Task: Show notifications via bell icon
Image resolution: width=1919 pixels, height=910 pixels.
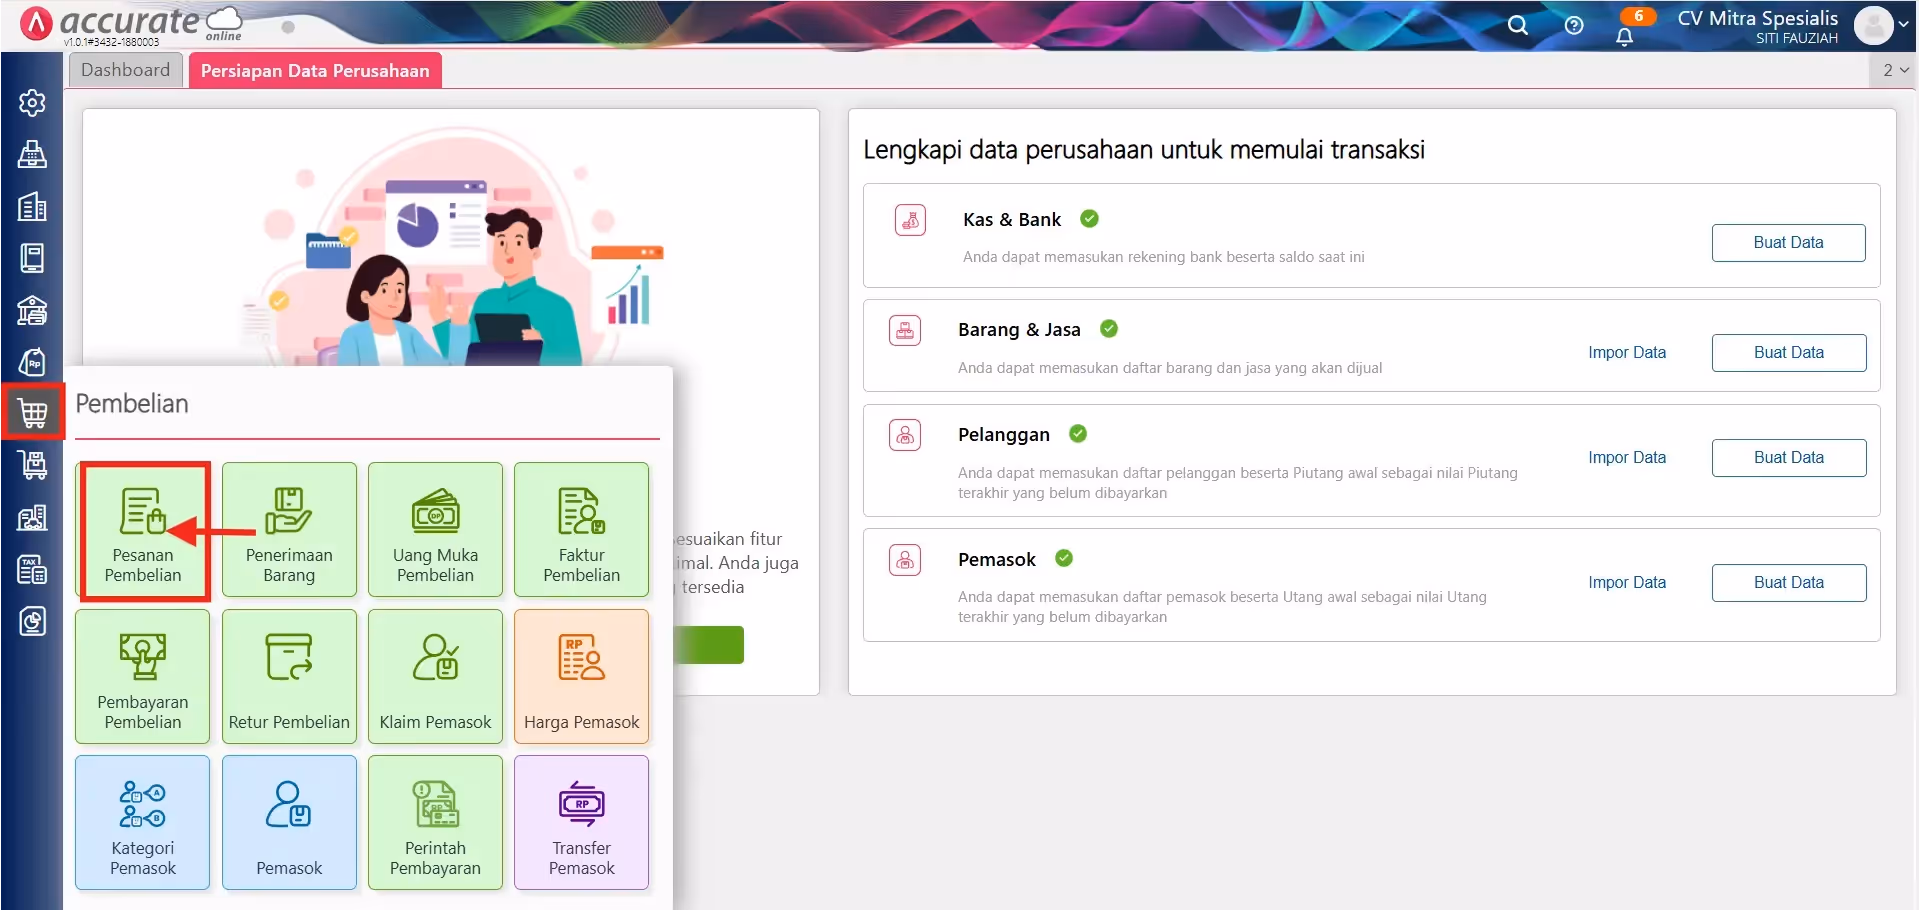Action: 1625,36
